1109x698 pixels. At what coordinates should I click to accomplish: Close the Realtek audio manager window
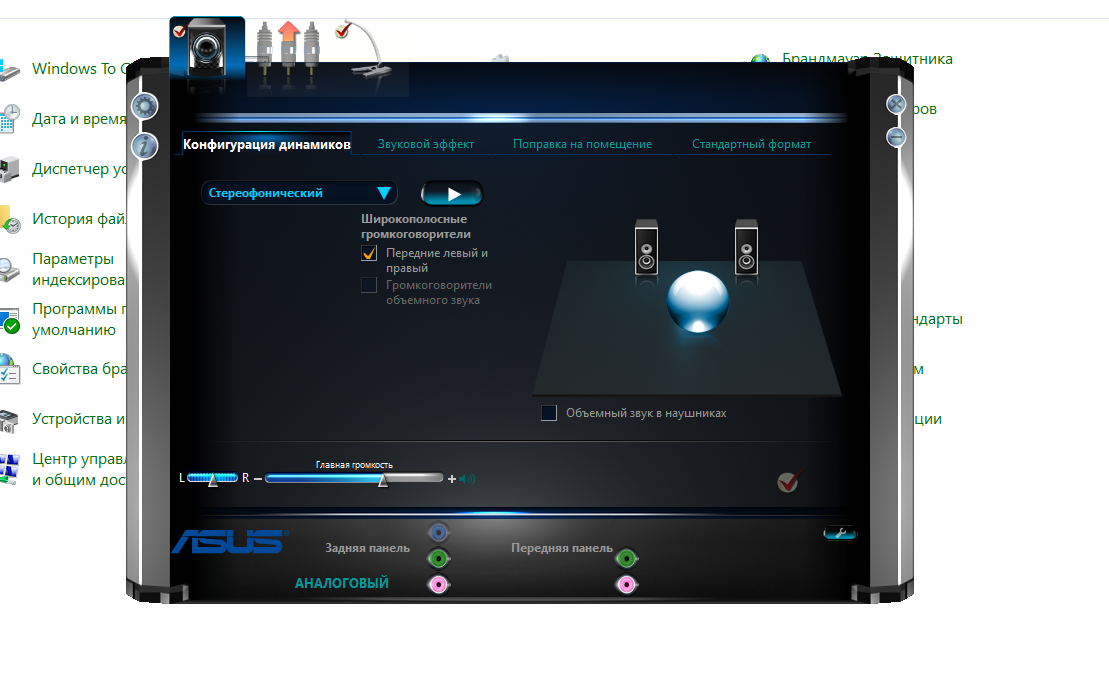[x=896, y=105]
